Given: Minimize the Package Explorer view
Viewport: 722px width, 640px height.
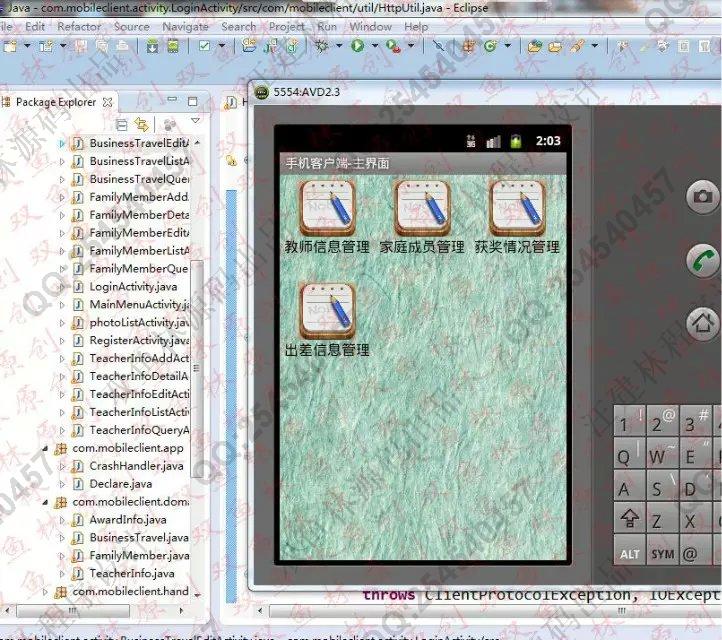Looking at the screenshot, I should click(172, 99).
